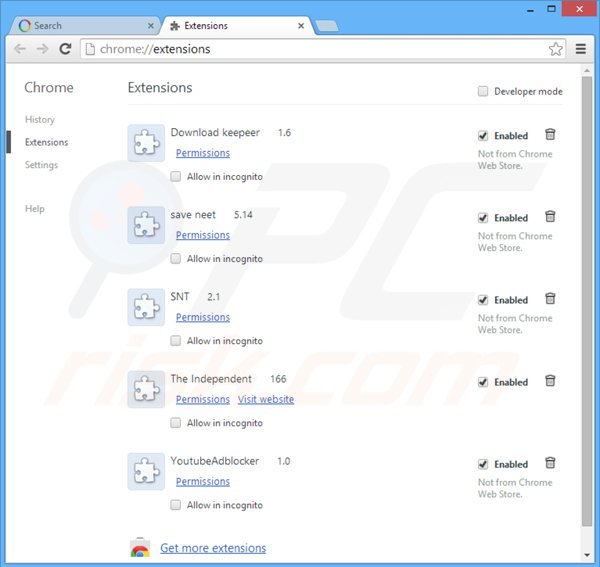
Task: Open the Chrome hamburger menu
Action: click(x=581, y=49)
